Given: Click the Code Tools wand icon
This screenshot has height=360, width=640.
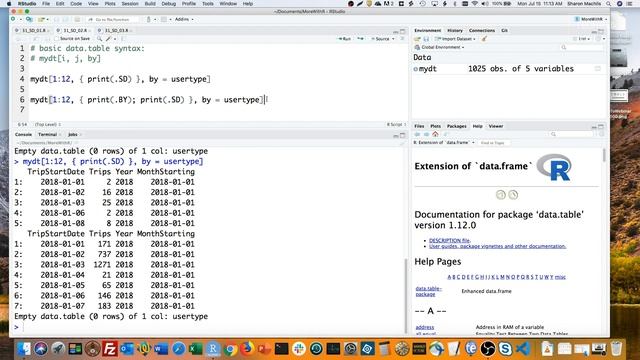Looking at the screenshot, I should click(109, 39).
